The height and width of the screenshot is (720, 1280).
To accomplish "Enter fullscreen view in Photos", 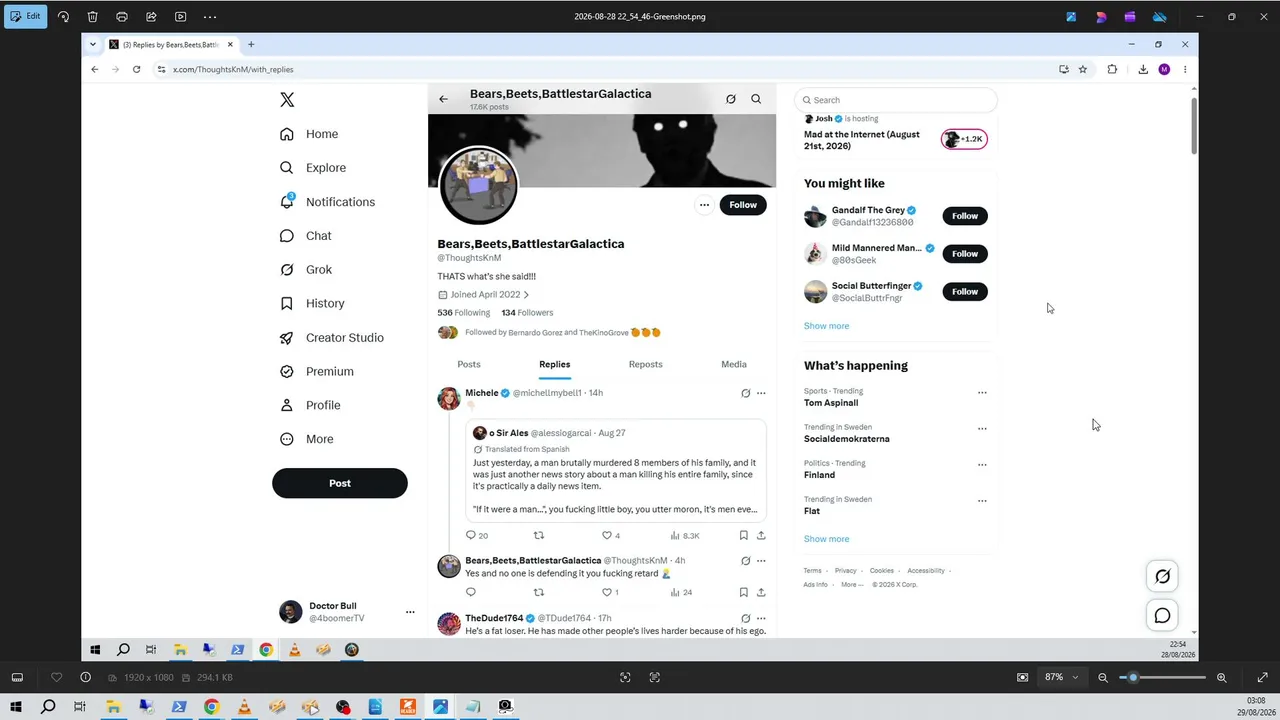I will [1262, 677].
